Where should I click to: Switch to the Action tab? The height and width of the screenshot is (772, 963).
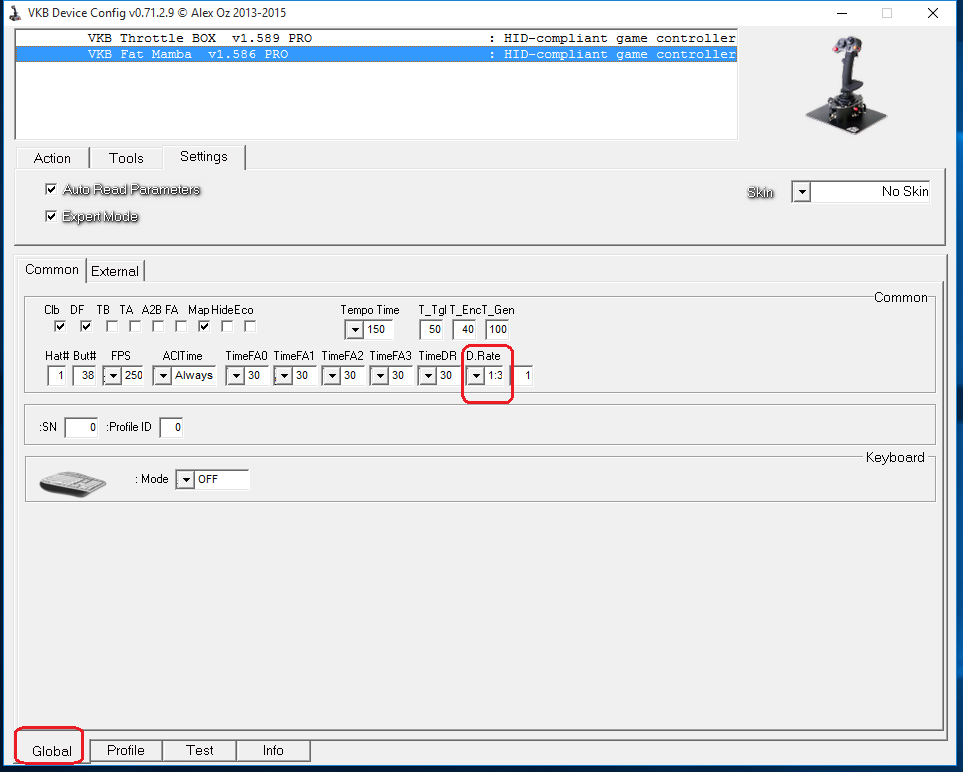[52, 158]
